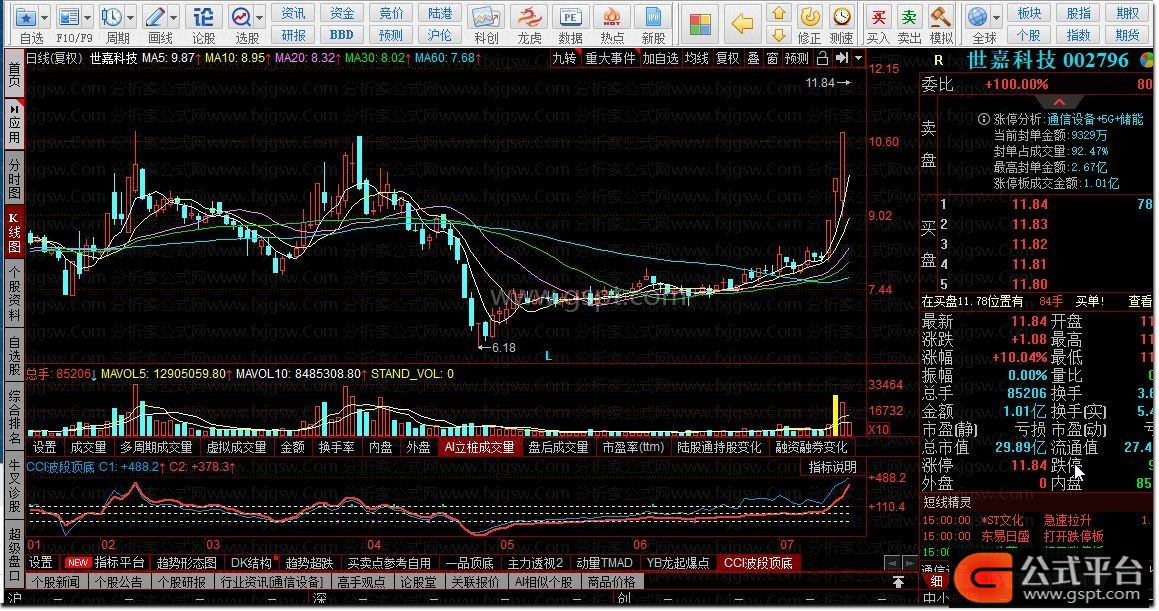This screenshot has height=611, width=1159.
Task: Click the yellow highlighted volume bar
Action: coord(836,416)
